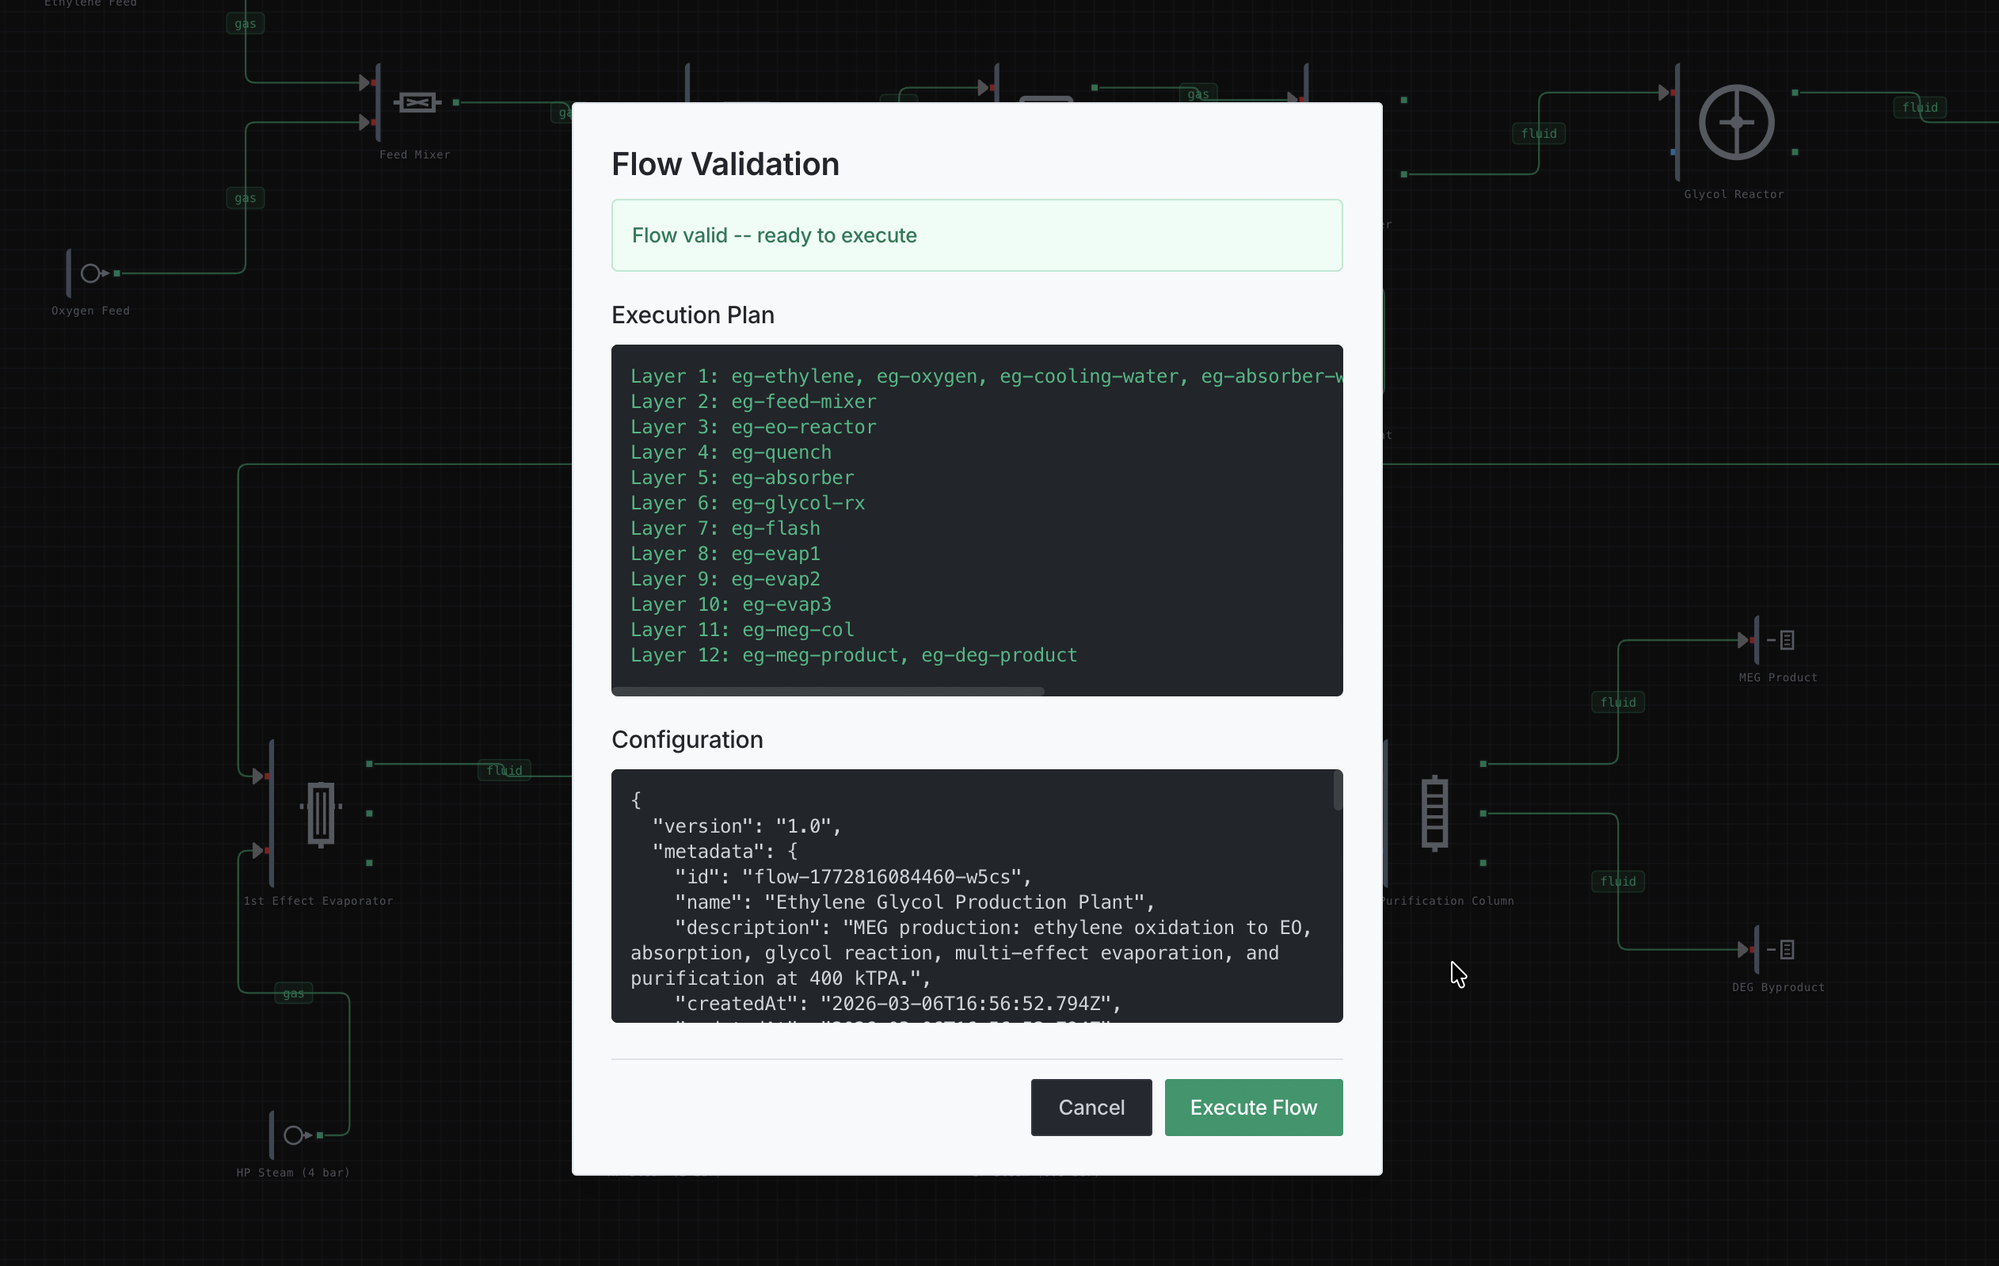The image size is (1999, 1266).
Task: Click the 'Layer 2: eg-feed-mixer' line
Action: coord(753,401)
